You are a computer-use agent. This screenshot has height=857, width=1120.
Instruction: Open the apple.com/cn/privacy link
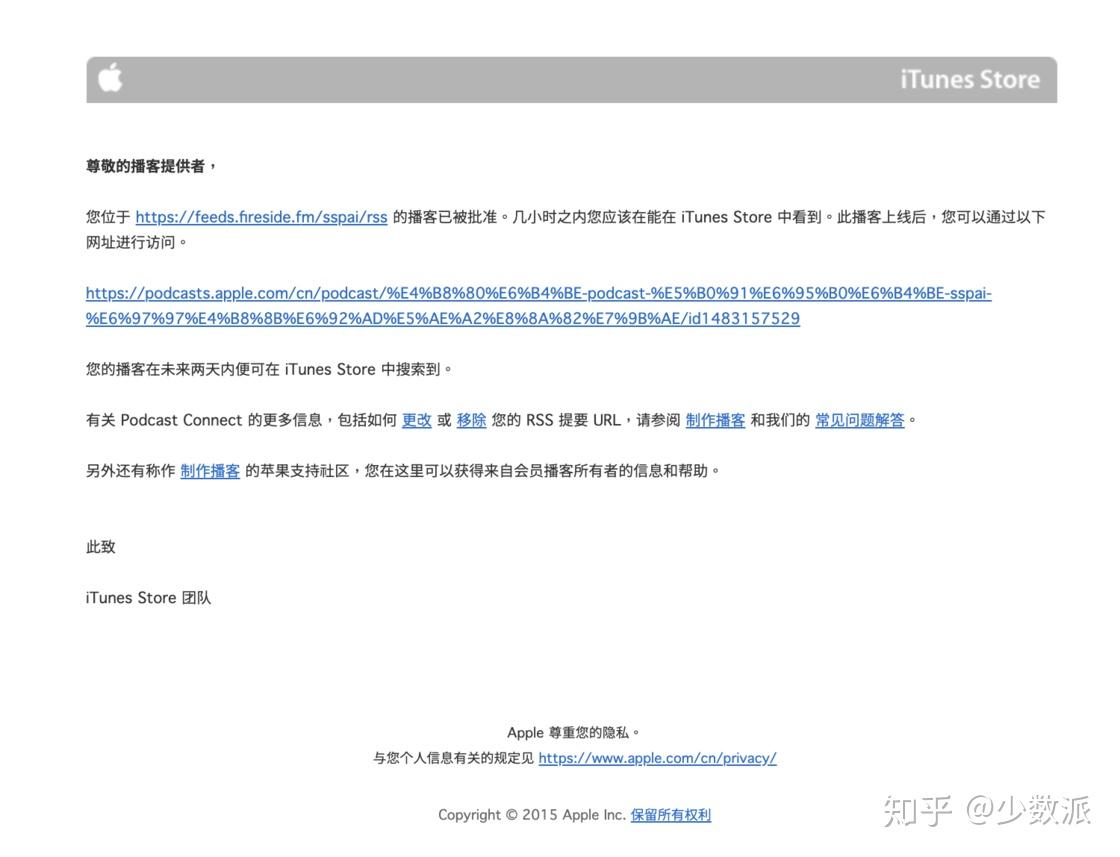657,758
